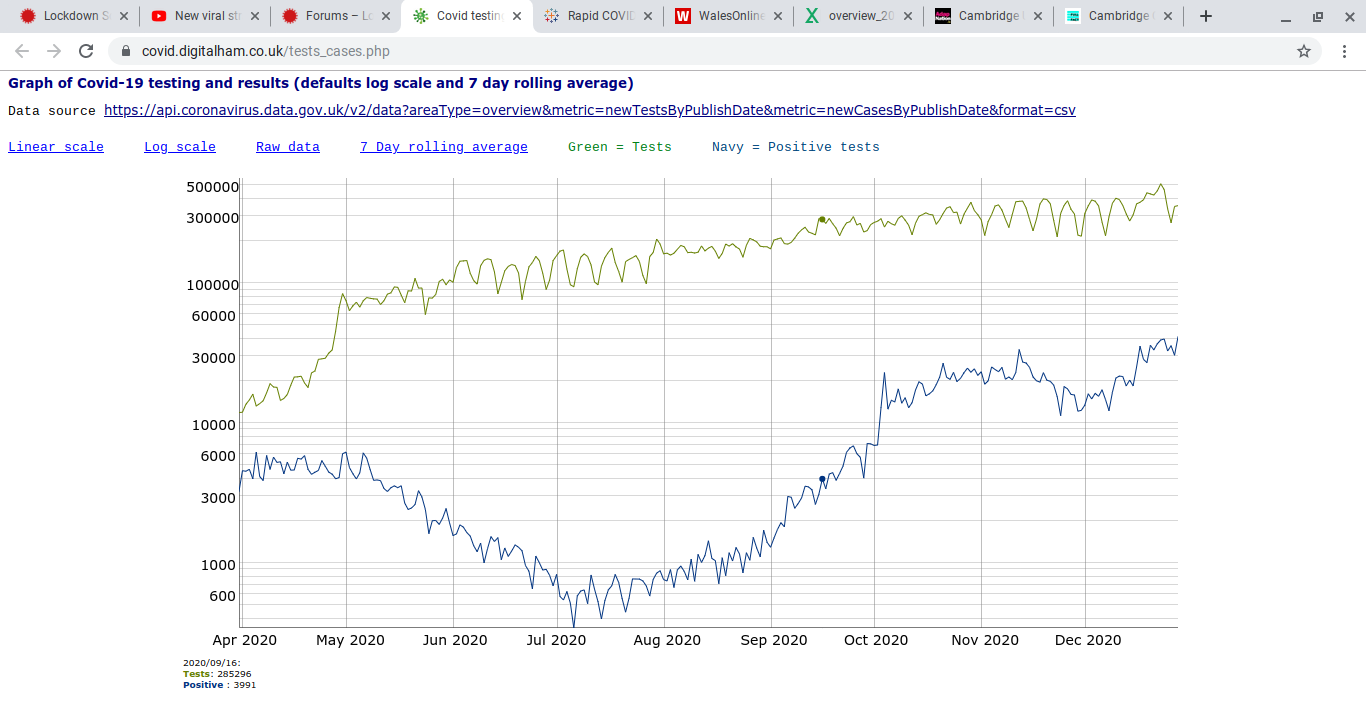
Task: Show Raw data on the graph
Action: point(288,147)
